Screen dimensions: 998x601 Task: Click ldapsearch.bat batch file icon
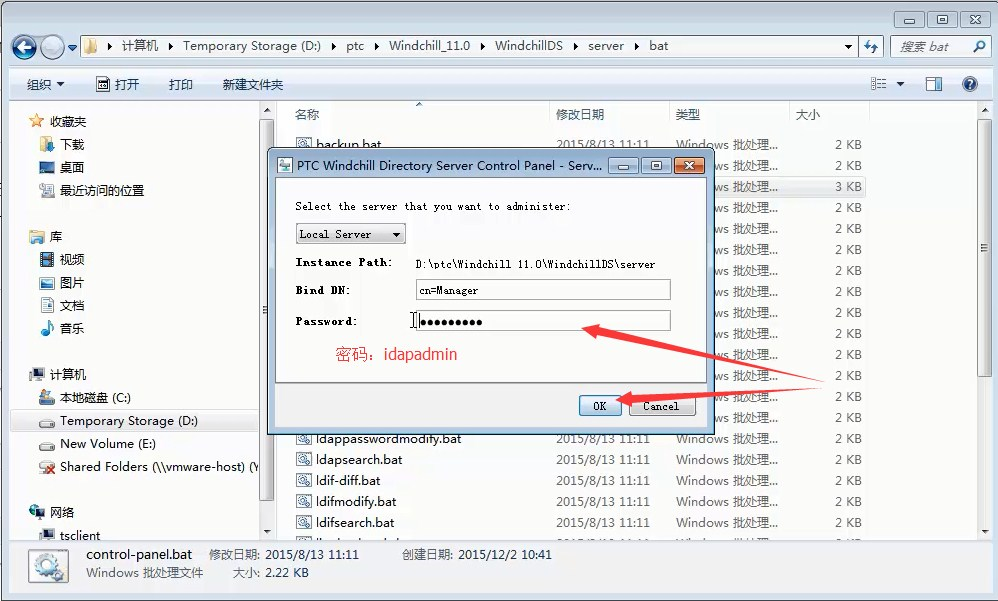coord(304,460)
